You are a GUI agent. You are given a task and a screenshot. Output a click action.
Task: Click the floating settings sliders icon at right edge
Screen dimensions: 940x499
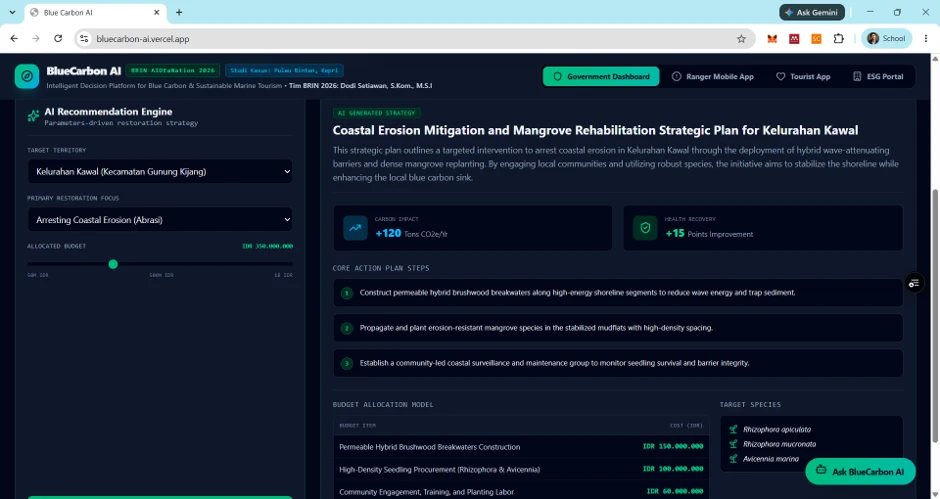914,283
